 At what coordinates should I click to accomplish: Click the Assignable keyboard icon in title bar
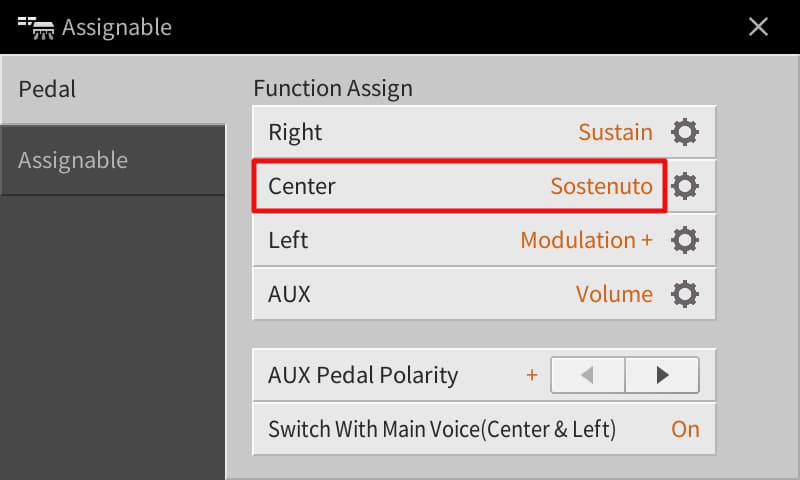tap(36, 27)
